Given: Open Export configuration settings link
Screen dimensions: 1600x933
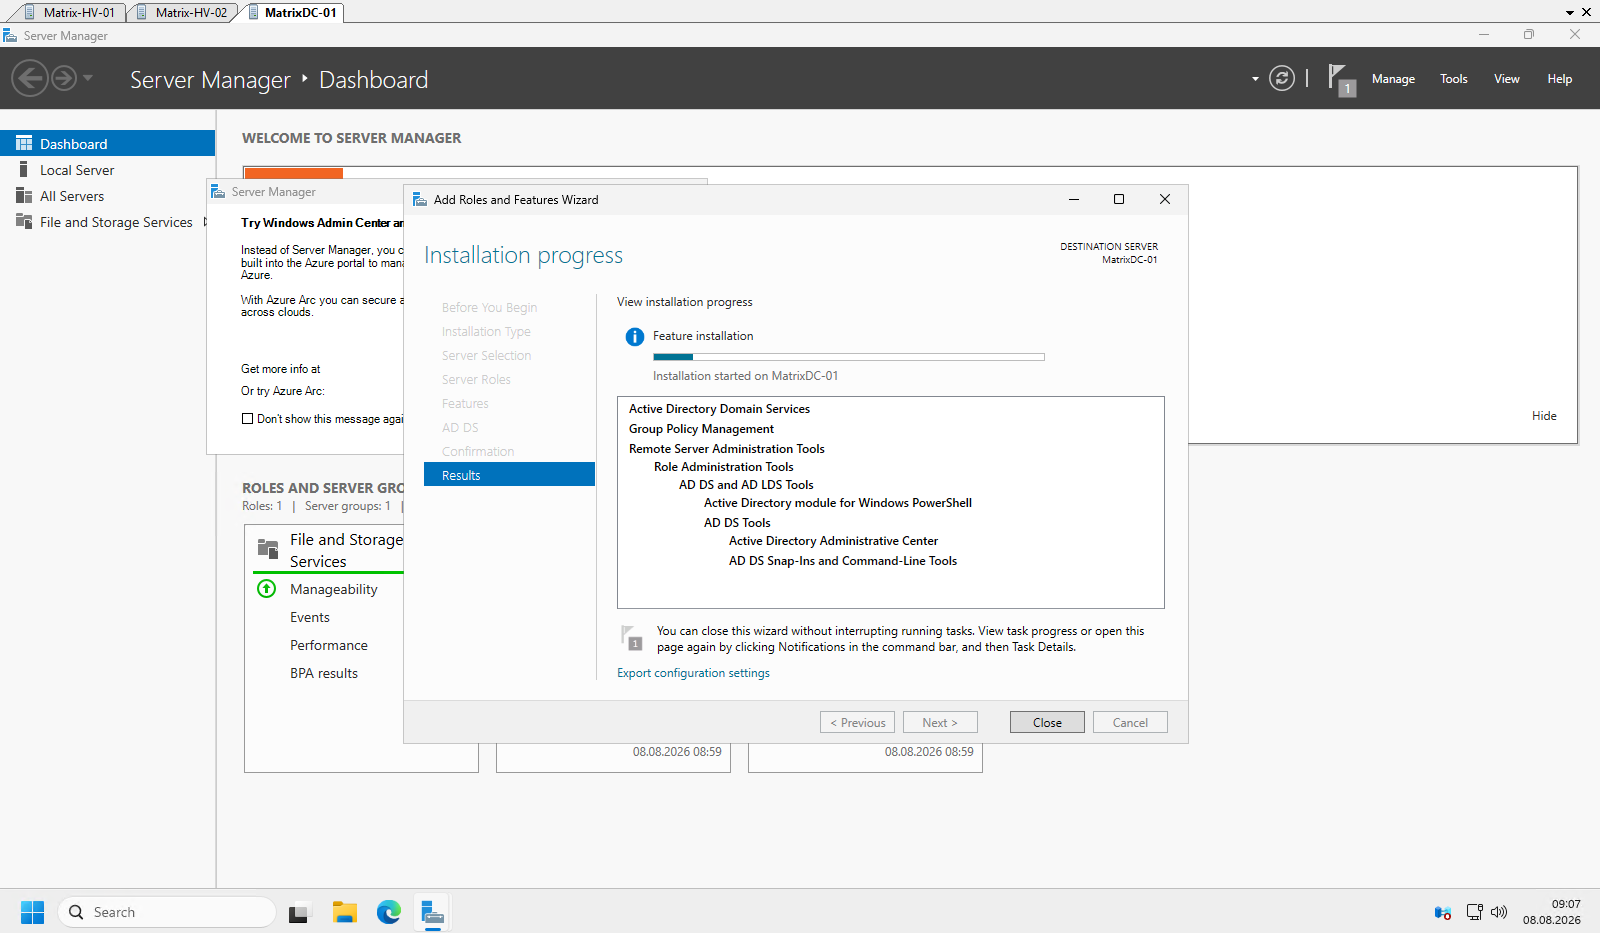Looking at the screenshot, I should [x=693, y=673].
